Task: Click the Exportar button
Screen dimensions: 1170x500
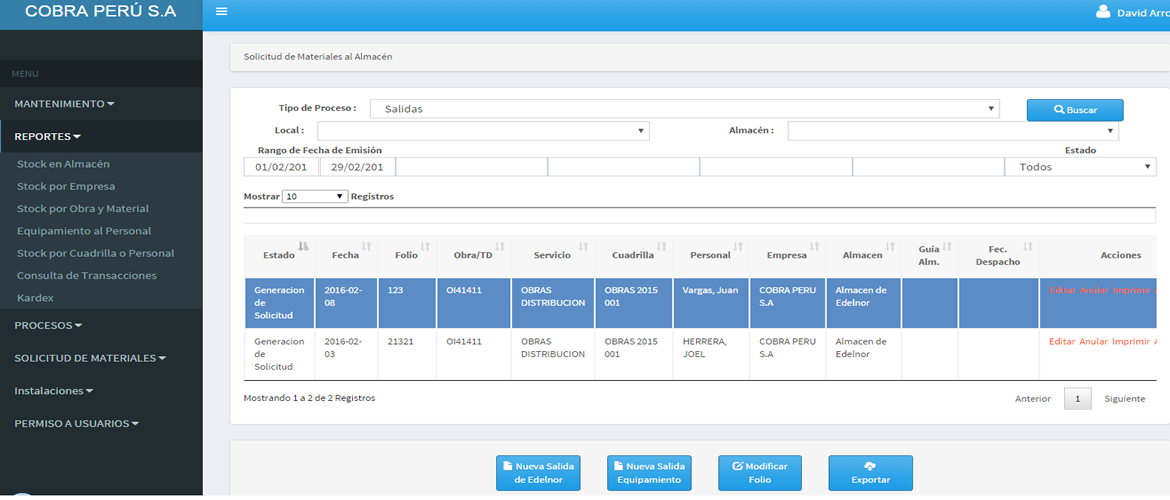Action: click(x=870, y=472)
